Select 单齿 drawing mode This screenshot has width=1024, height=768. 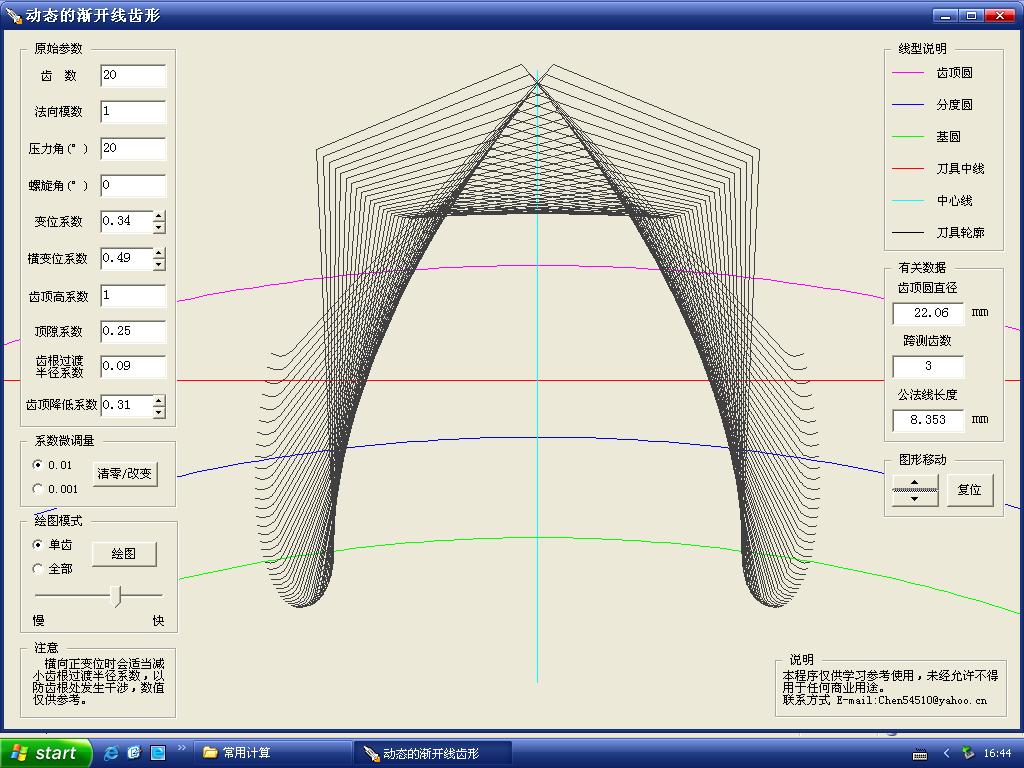(37, 545)
